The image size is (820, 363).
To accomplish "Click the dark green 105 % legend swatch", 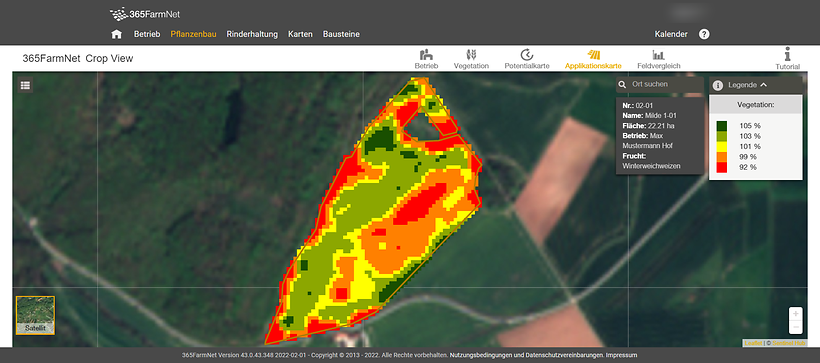I will coord(722,126).
